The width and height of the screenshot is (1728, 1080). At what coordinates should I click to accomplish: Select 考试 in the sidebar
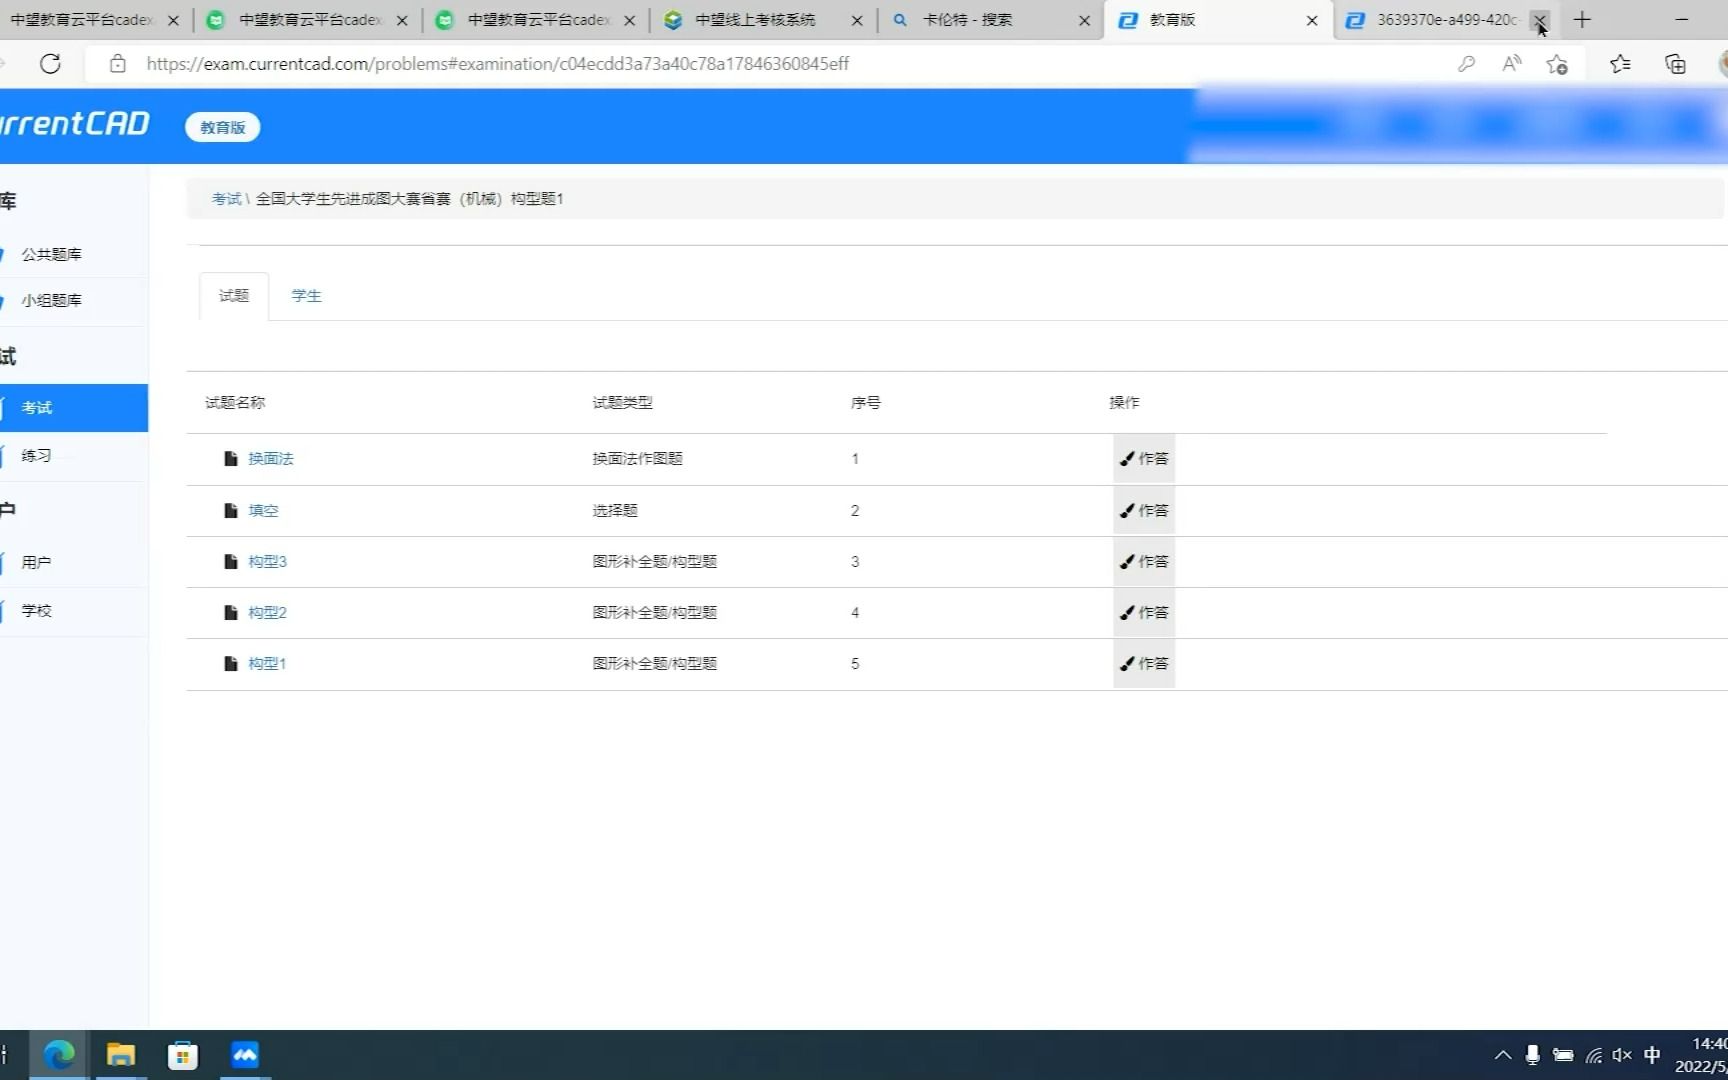(74, 408)
